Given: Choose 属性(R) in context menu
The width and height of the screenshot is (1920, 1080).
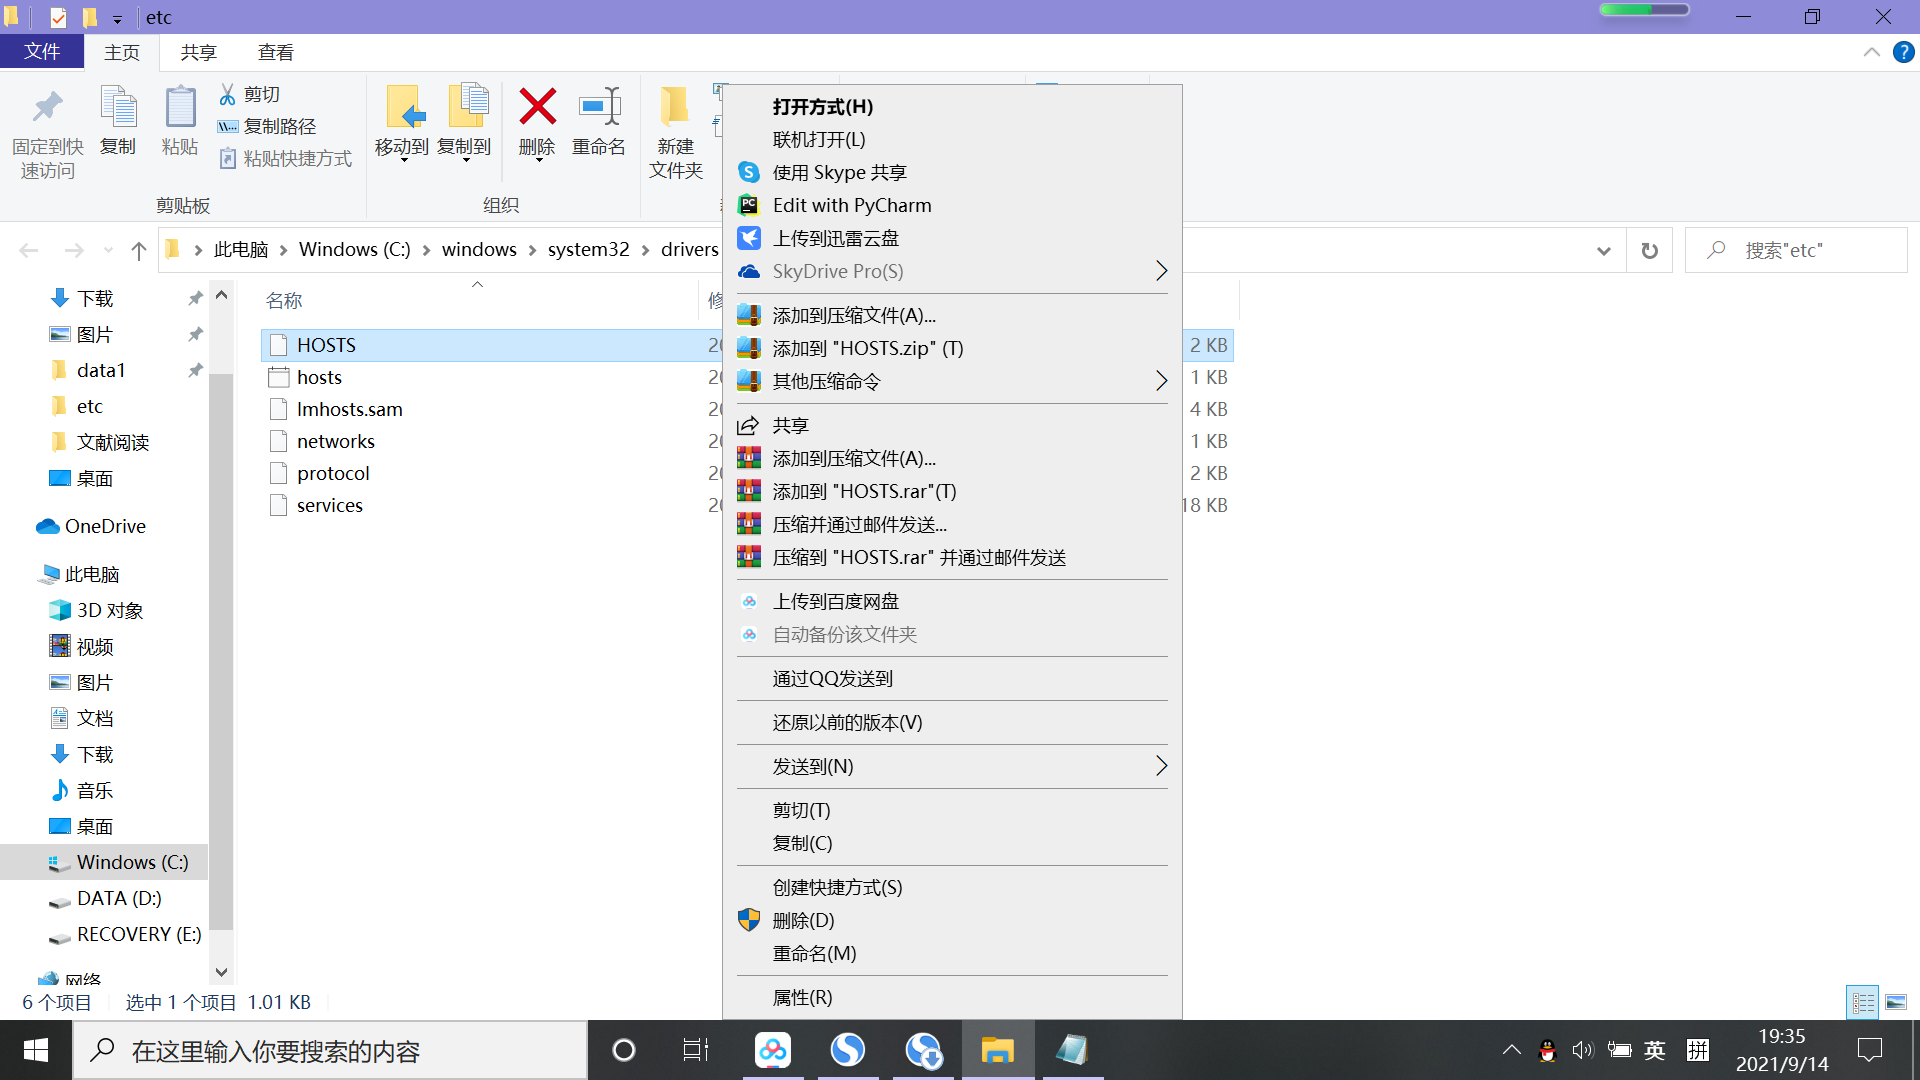Looking at the screenshot, I should pos(802,997).
